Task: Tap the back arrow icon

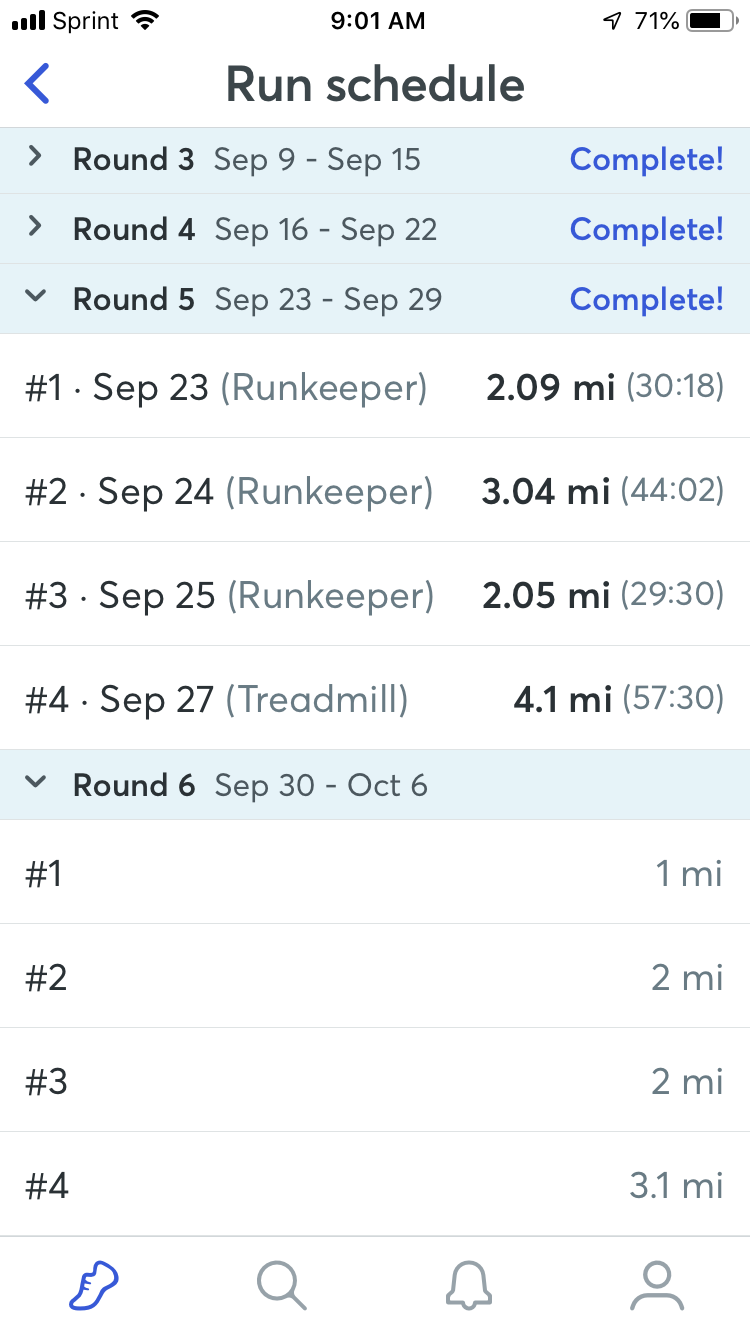Action: [37, 84]
